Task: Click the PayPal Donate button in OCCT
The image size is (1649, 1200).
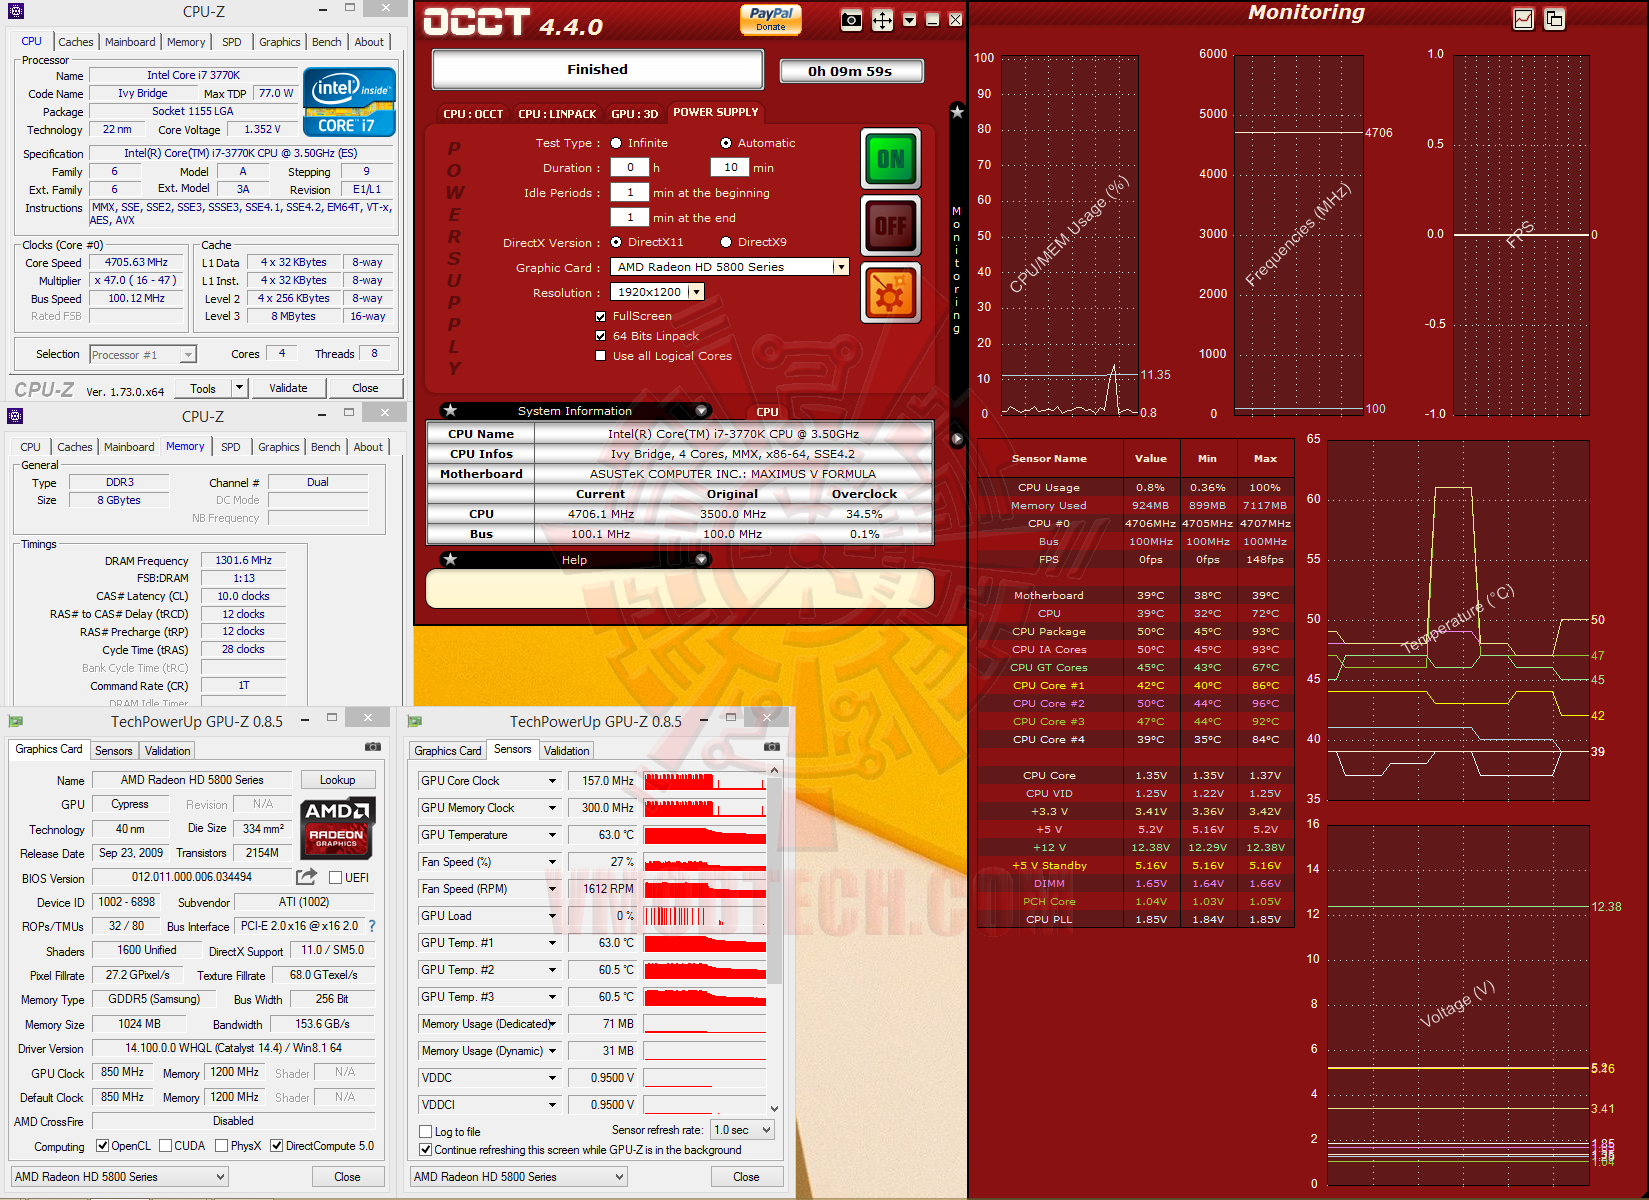Action: tap(771, 19)
